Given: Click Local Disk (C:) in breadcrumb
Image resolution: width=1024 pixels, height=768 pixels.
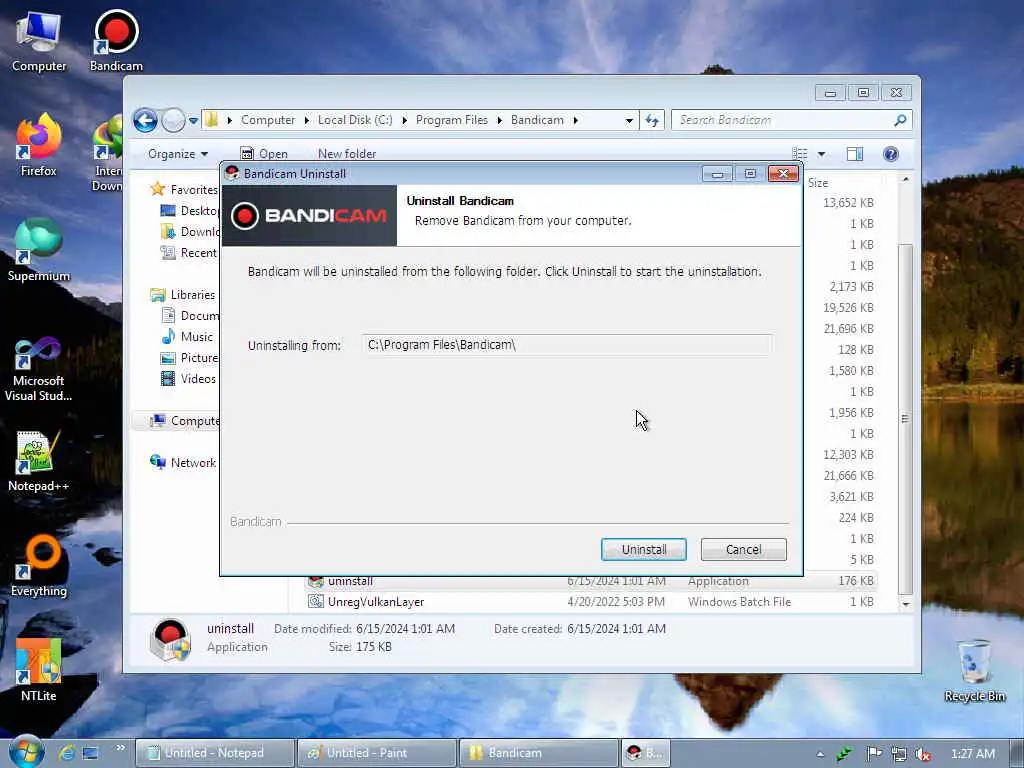Looking at the screenshot, I should click(x=355, y=120).
